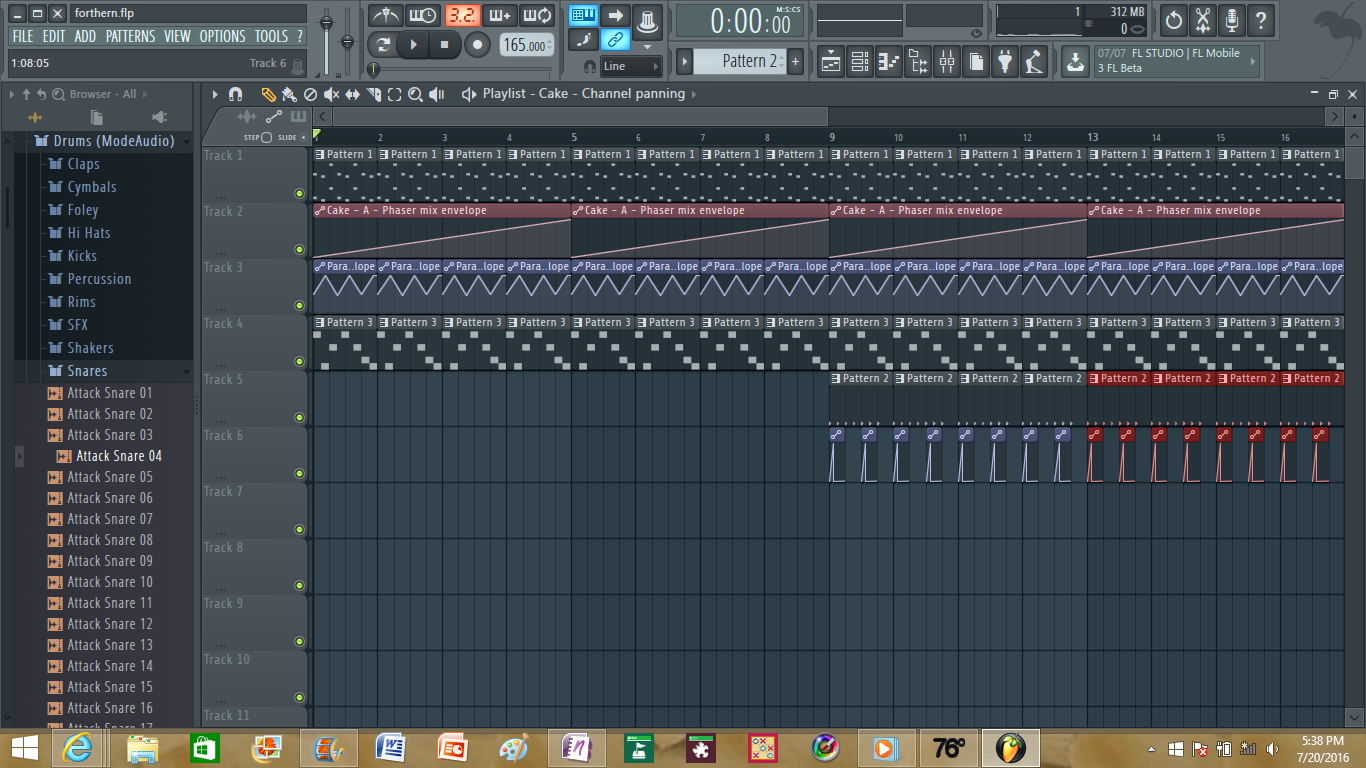Toggle the Slide option
This screenshot has width=1366, height=768.
tap(304, 137)
